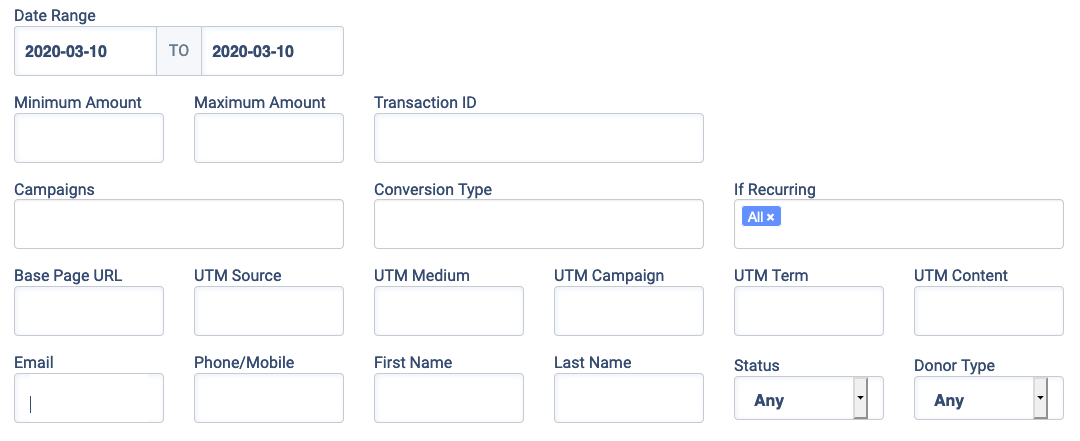
Task: Click the start date field
Action: pyautogui.click(x=86, y=51)
